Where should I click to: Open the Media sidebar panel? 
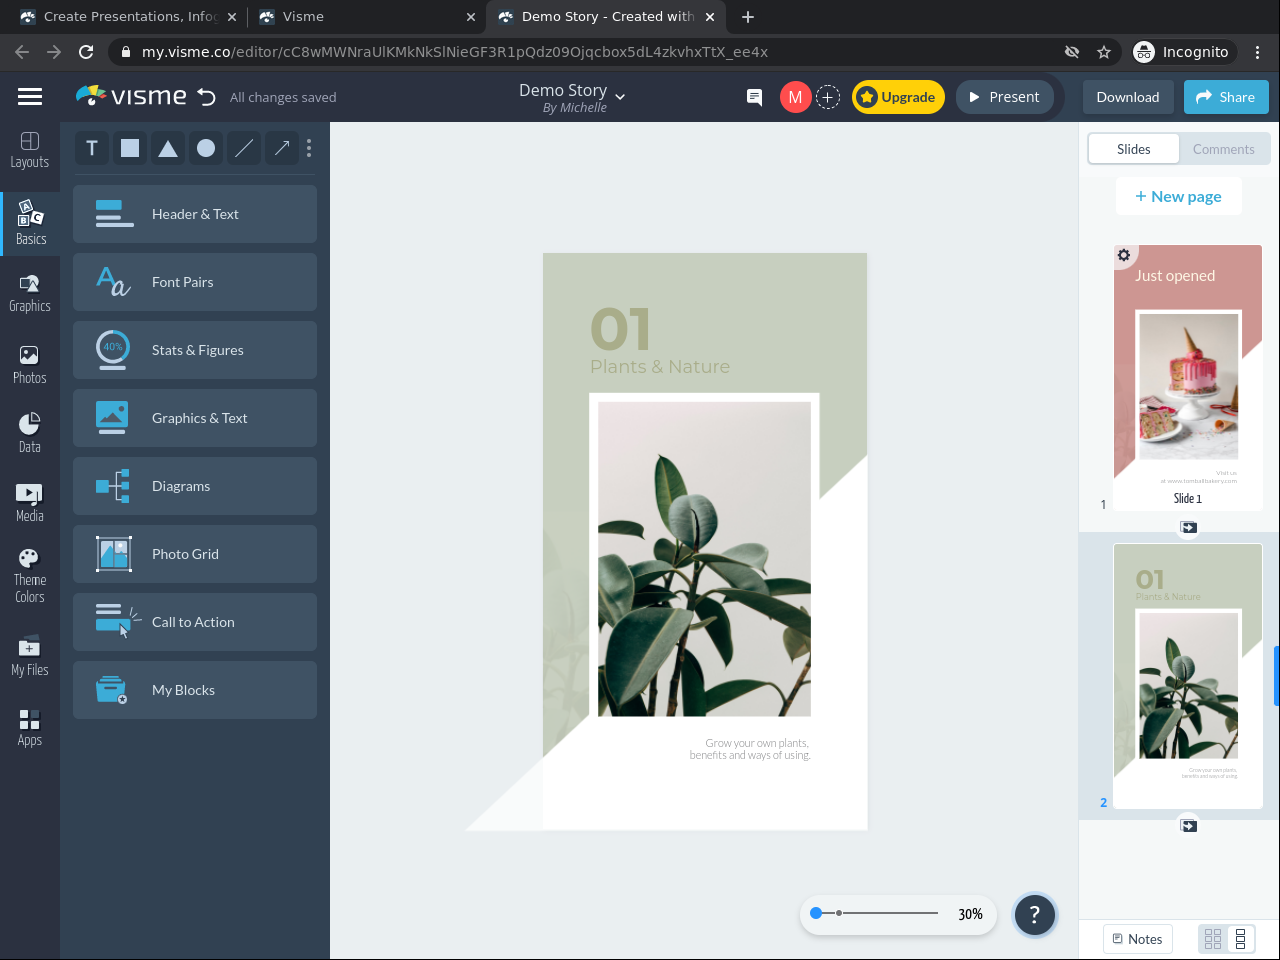30,502
